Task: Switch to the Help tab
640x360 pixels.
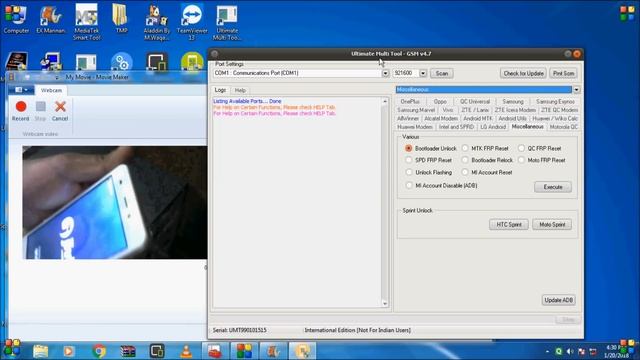Action: (x=240, y=90)
